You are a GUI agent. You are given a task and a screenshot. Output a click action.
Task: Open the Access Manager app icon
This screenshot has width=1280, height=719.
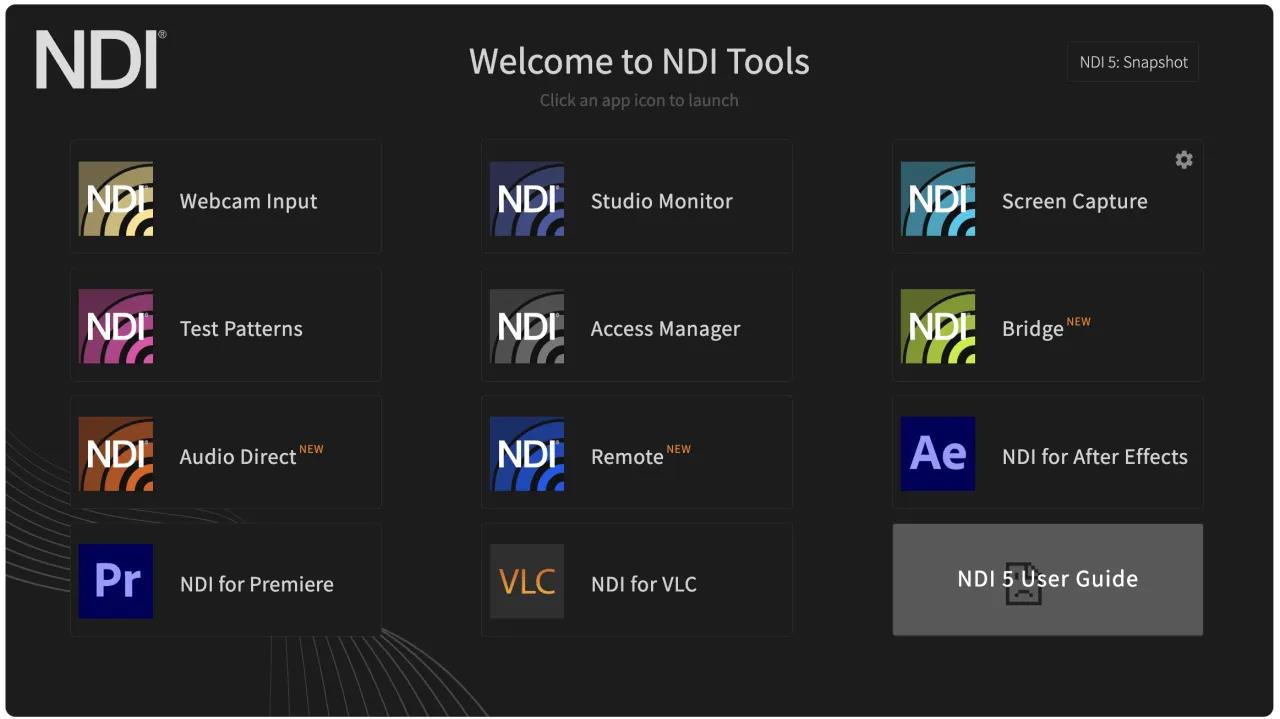[x=527, y=327]
